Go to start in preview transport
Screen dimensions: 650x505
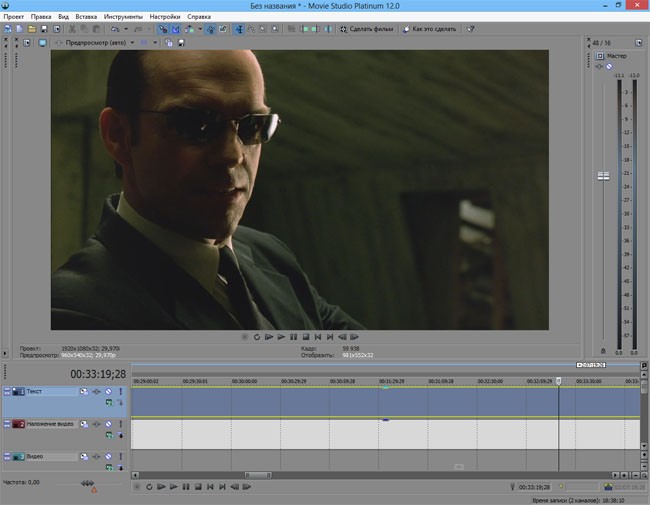coord(318,337)
